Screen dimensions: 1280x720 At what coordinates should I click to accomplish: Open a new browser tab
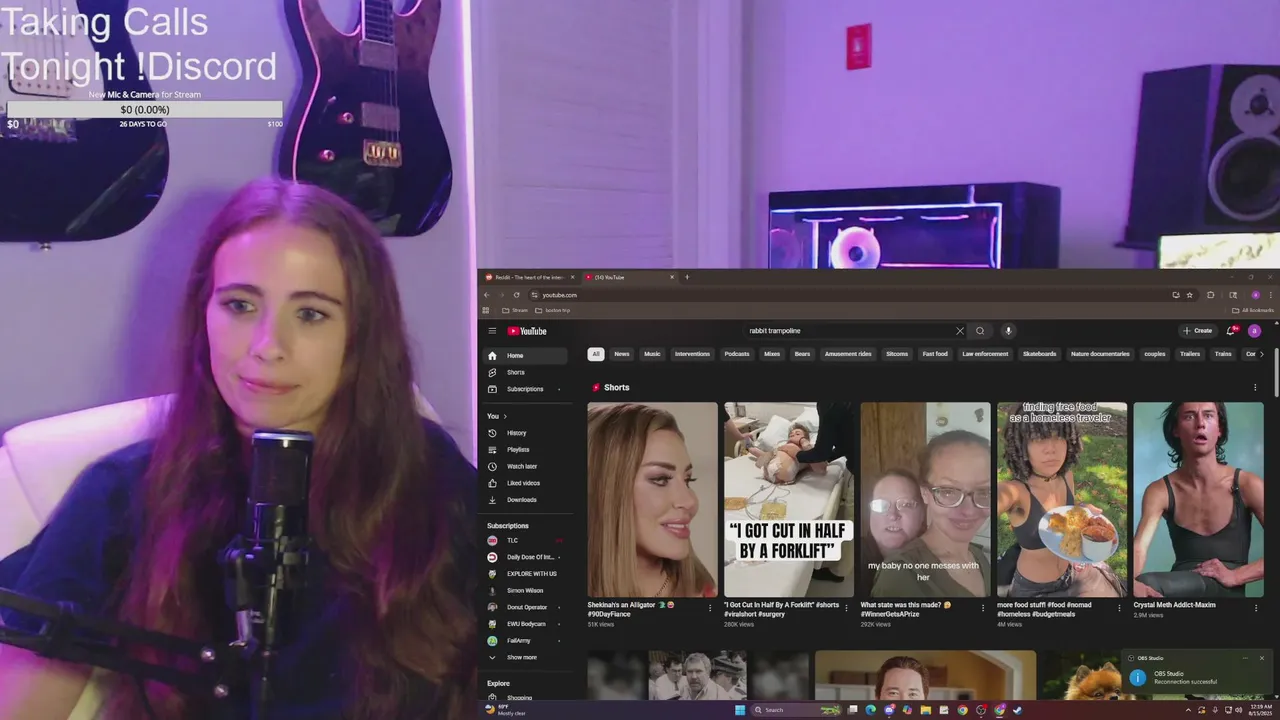coord(687,277)
